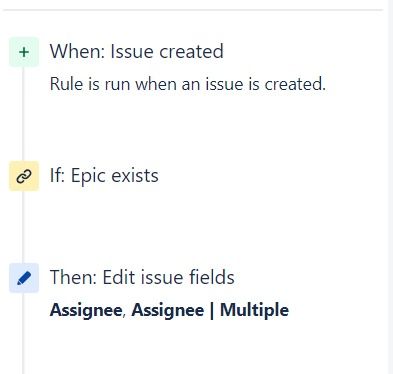This screenshot has width=393, height=374.
Task: Open the blue pencil edit action icon
Action: pos(24,278)
